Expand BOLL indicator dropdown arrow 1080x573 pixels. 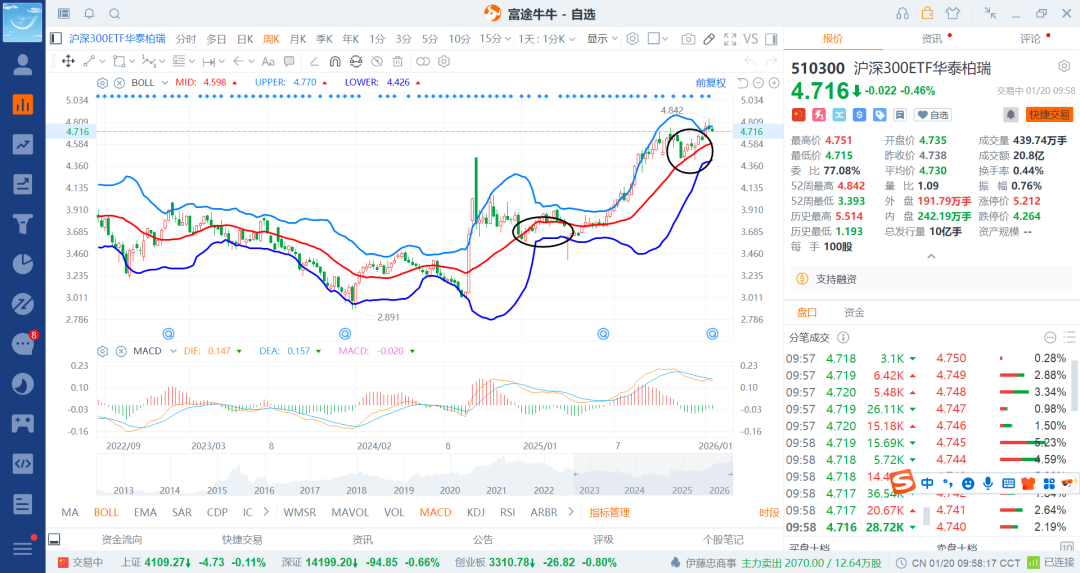pos(165,83)
